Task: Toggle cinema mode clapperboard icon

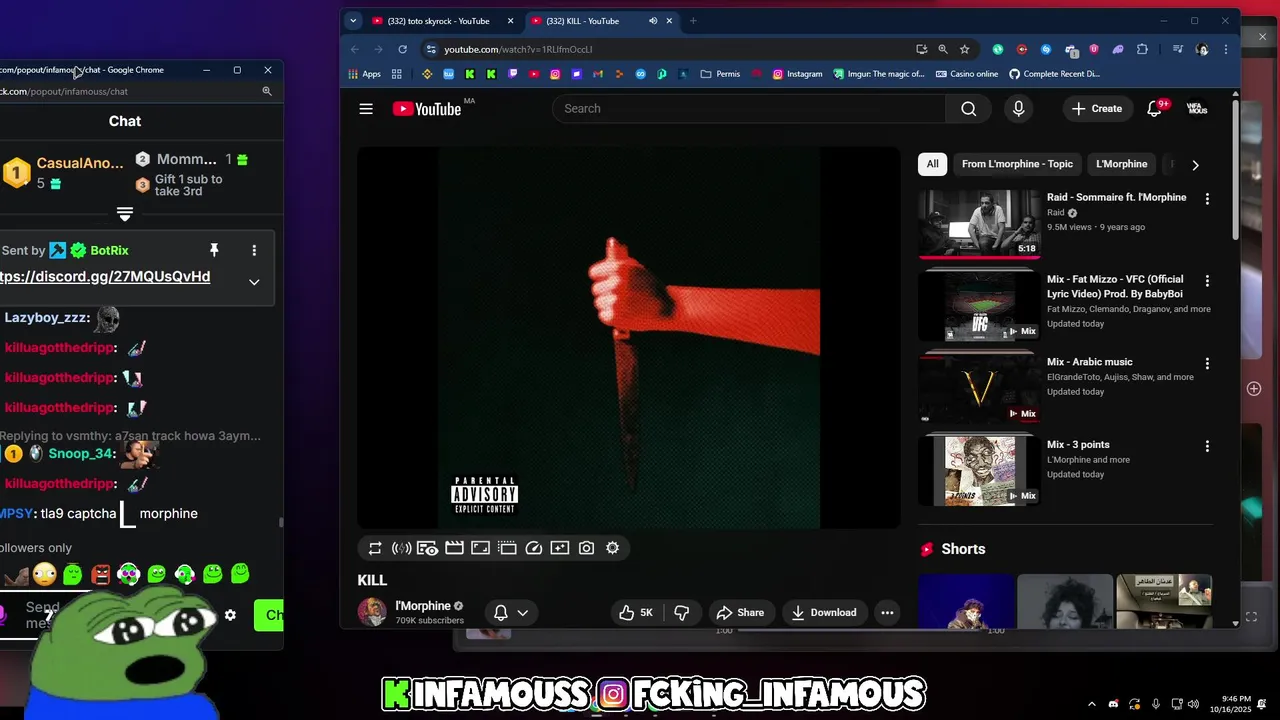Action: pyautogui.click(x=454, y=548)
